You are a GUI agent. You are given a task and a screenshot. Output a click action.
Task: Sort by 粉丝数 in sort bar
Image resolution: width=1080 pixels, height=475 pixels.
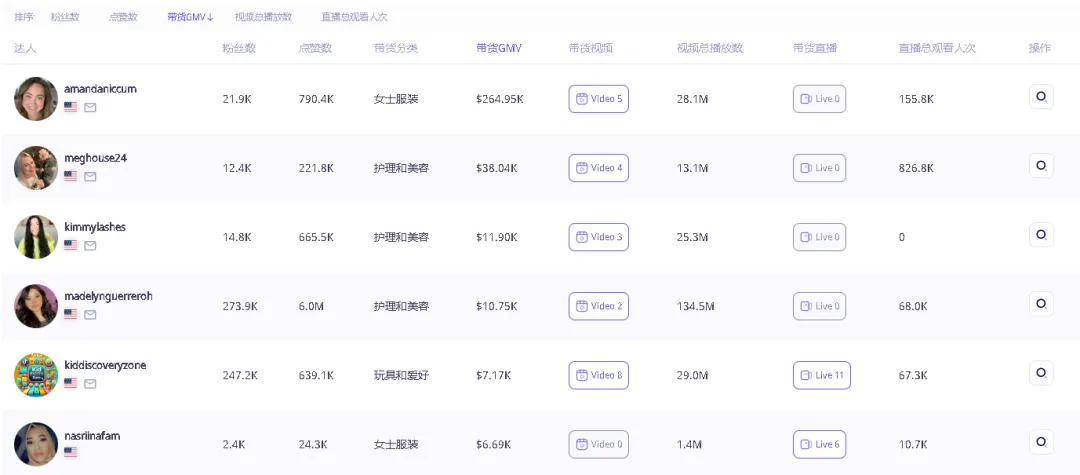point(65,17)
